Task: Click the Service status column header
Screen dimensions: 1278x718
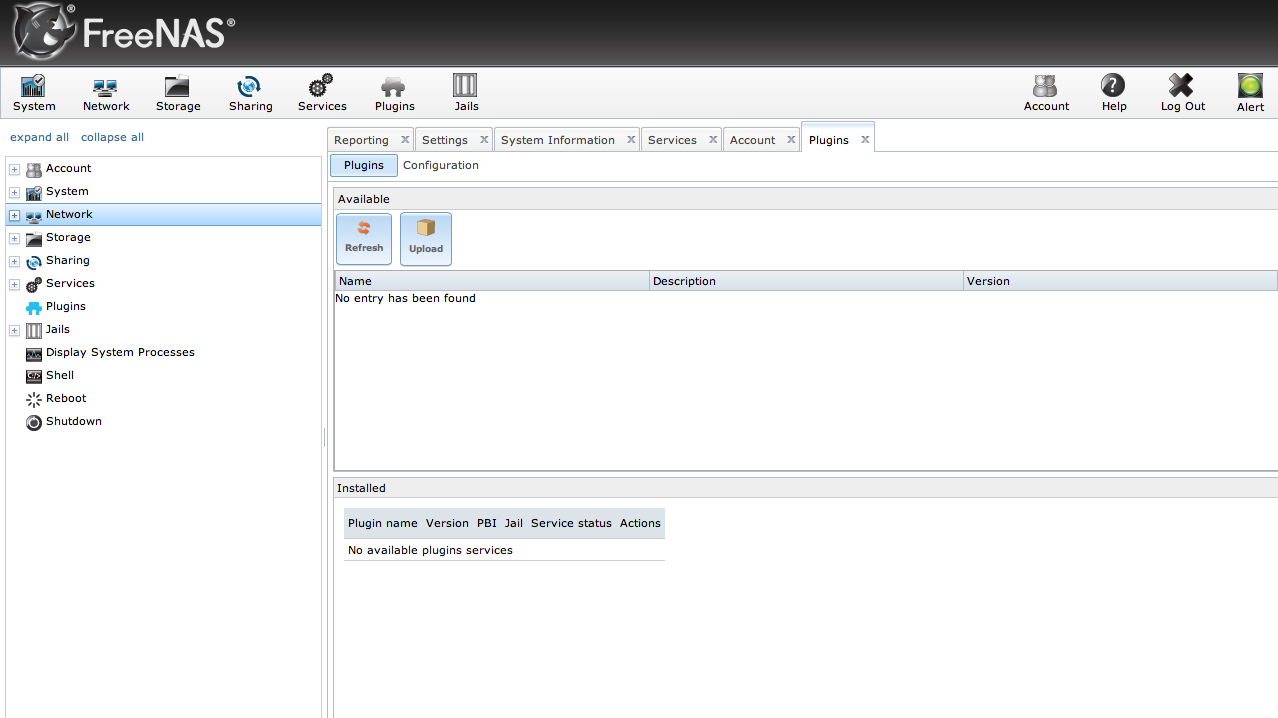Action: point(571,523)
